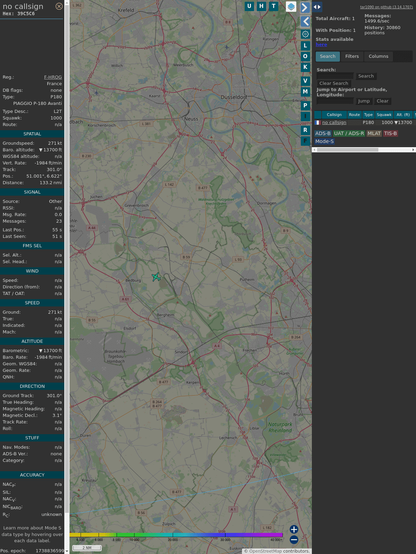Click the Search button beside search field
The width and height of the screenshot is (416, 554).
(x=366, y=76)
